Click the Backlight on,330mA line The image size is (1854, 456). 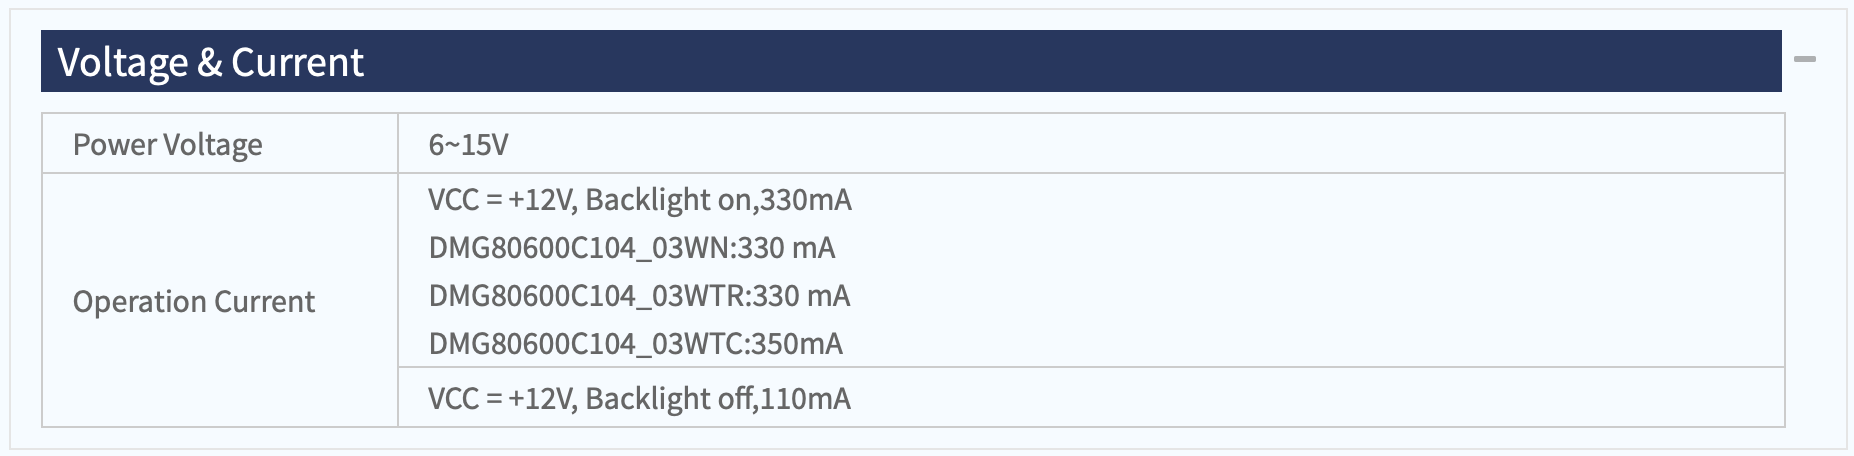coord(640,200)
